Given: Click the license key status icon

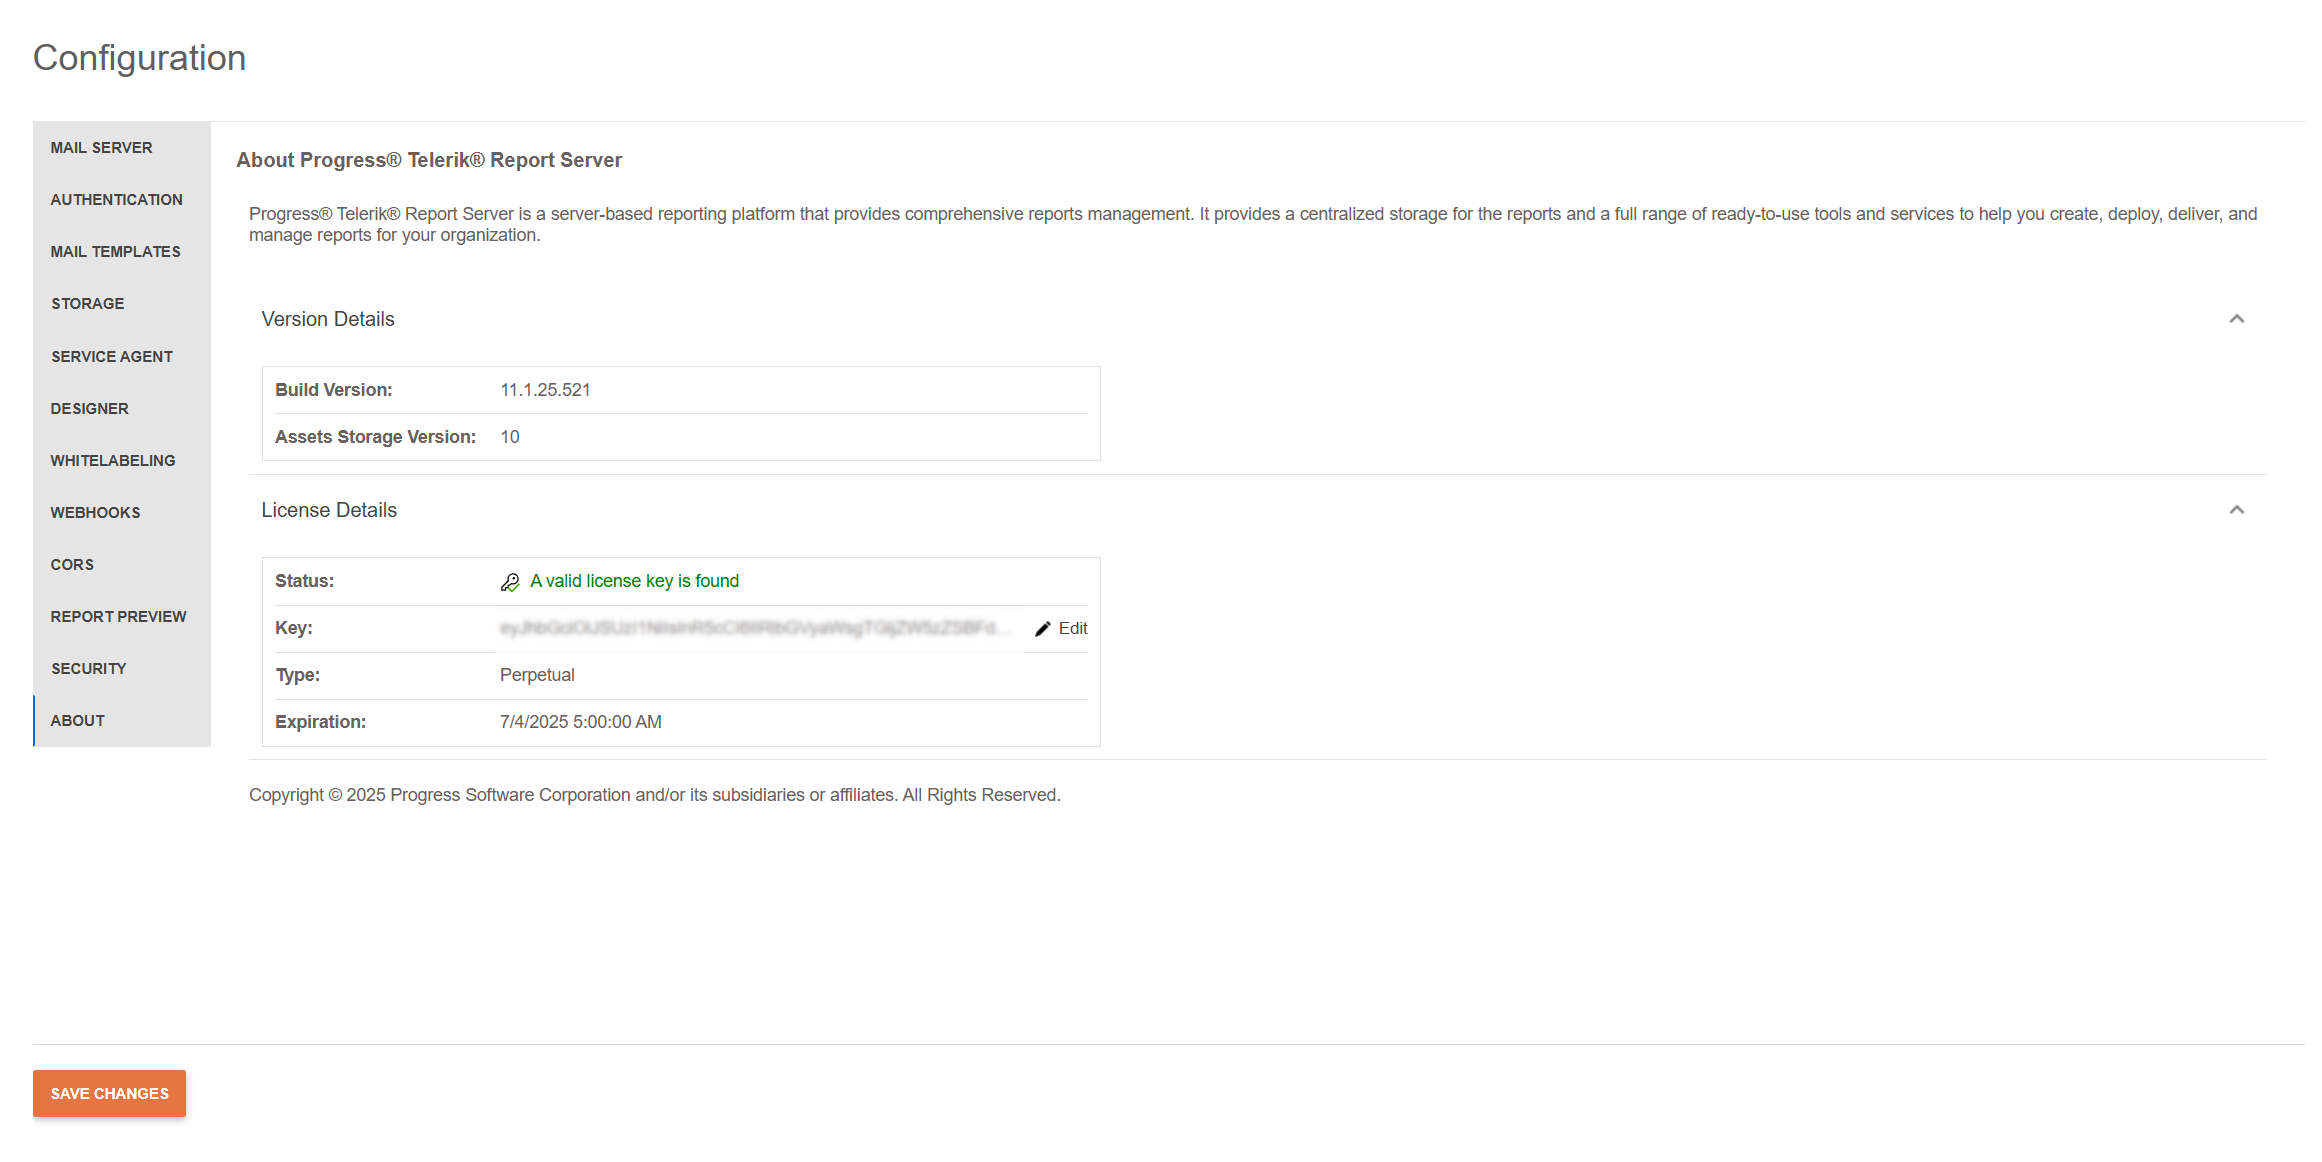Looking at the screenshot, I should (x=511, y=580).
